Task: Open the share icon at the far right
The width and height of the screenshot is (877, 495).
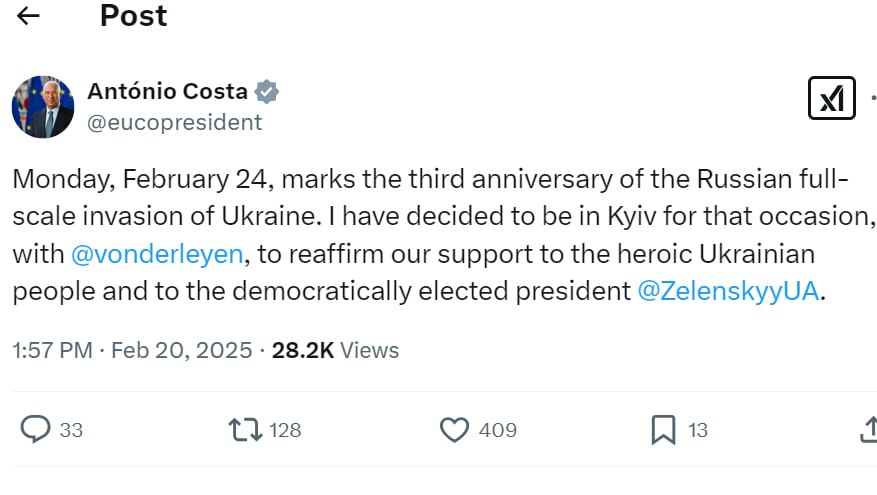Action: pyautogui.click(x=868, y=430)
